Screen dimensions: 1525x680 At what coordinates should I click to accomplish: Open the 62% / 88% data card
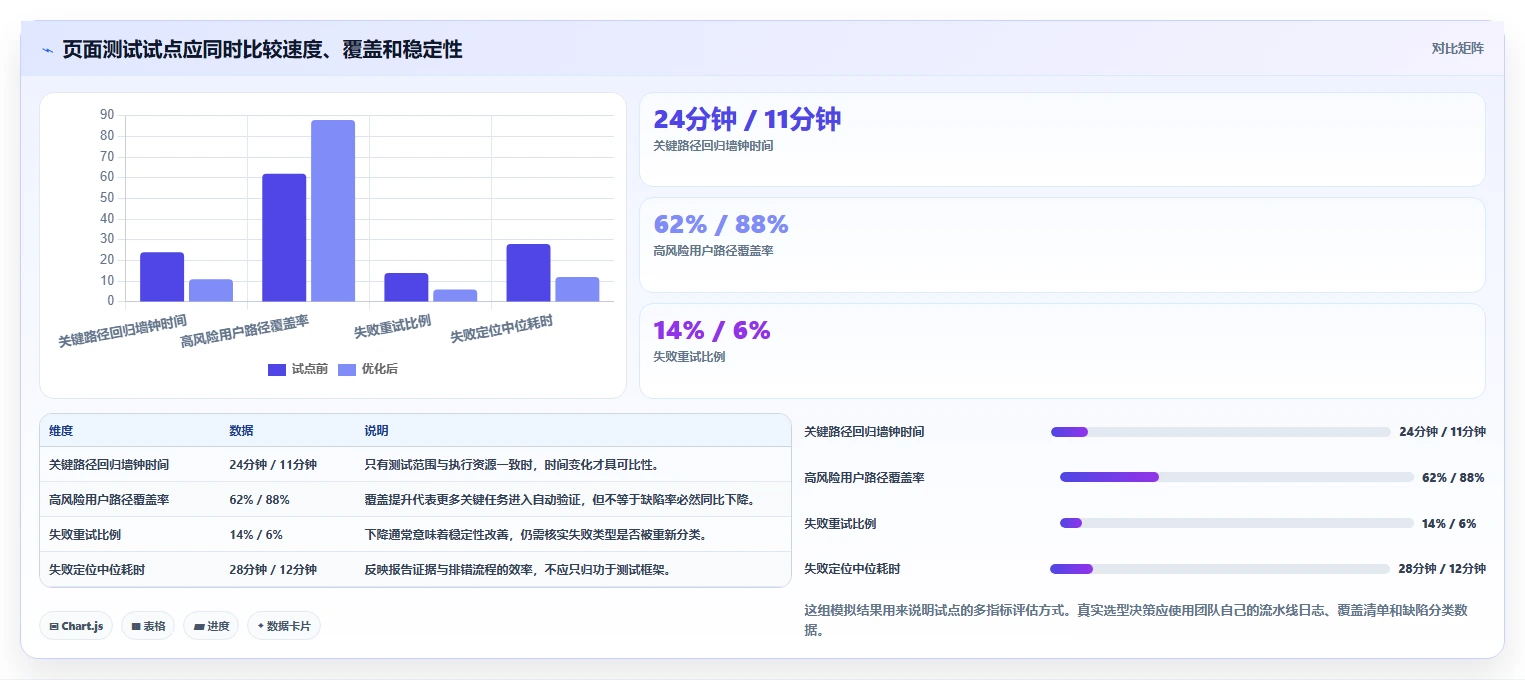tap(1062, 245)
